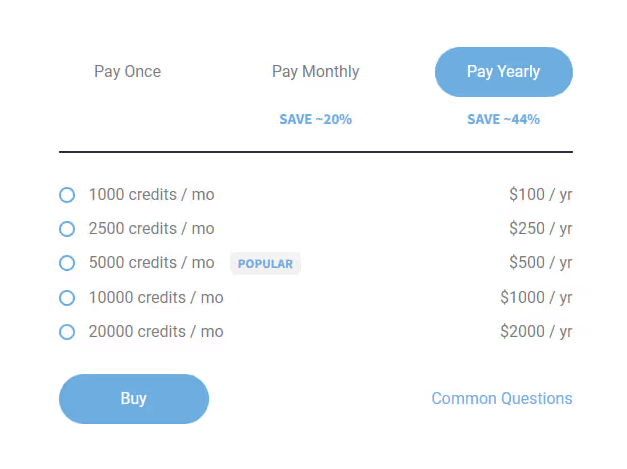Switch to the Pay Monthly tab
This screenshot has height=469, width=627.
tap(315, 72)
